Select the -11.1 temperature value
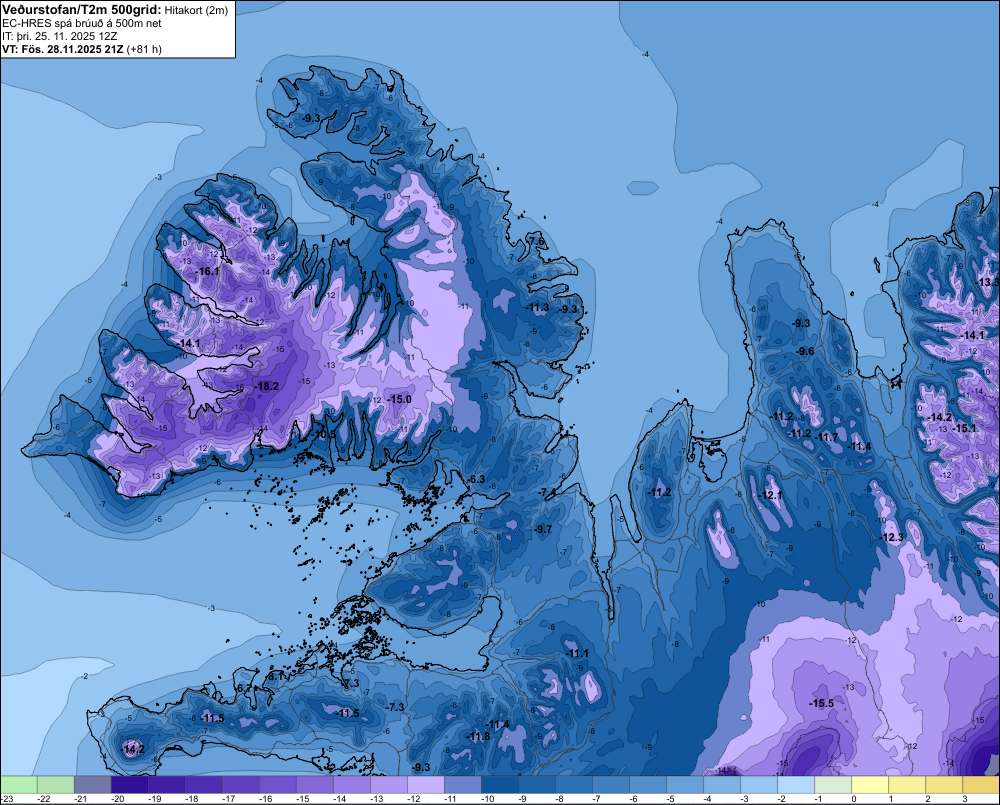This screenshot has width=1000, height=805. pos(577,653)
